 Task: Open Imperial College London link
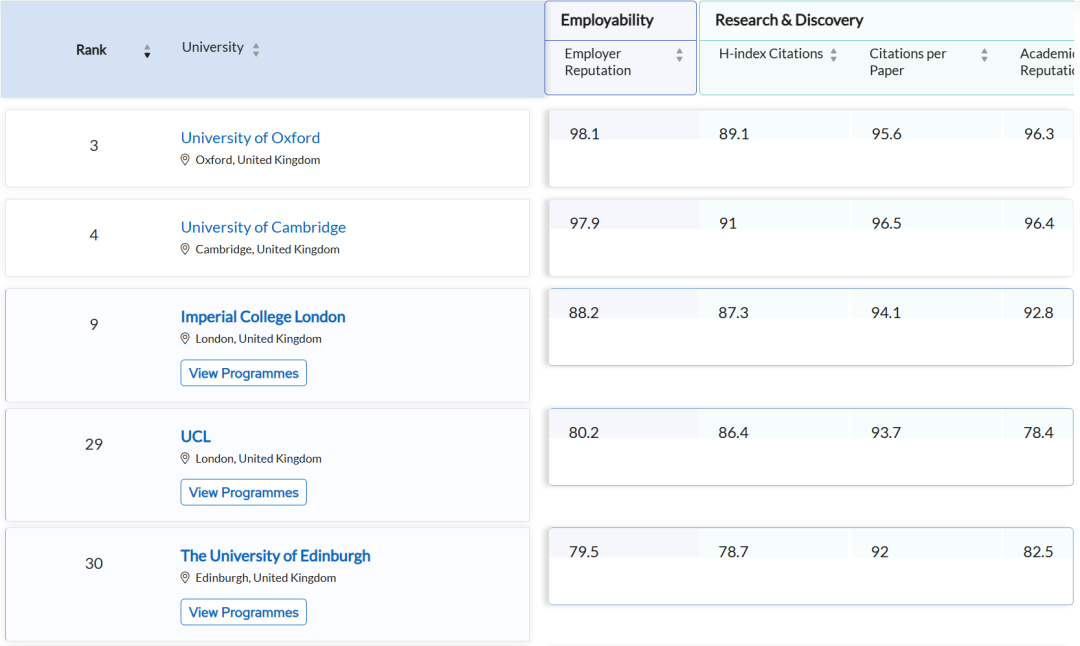[263, 317]
